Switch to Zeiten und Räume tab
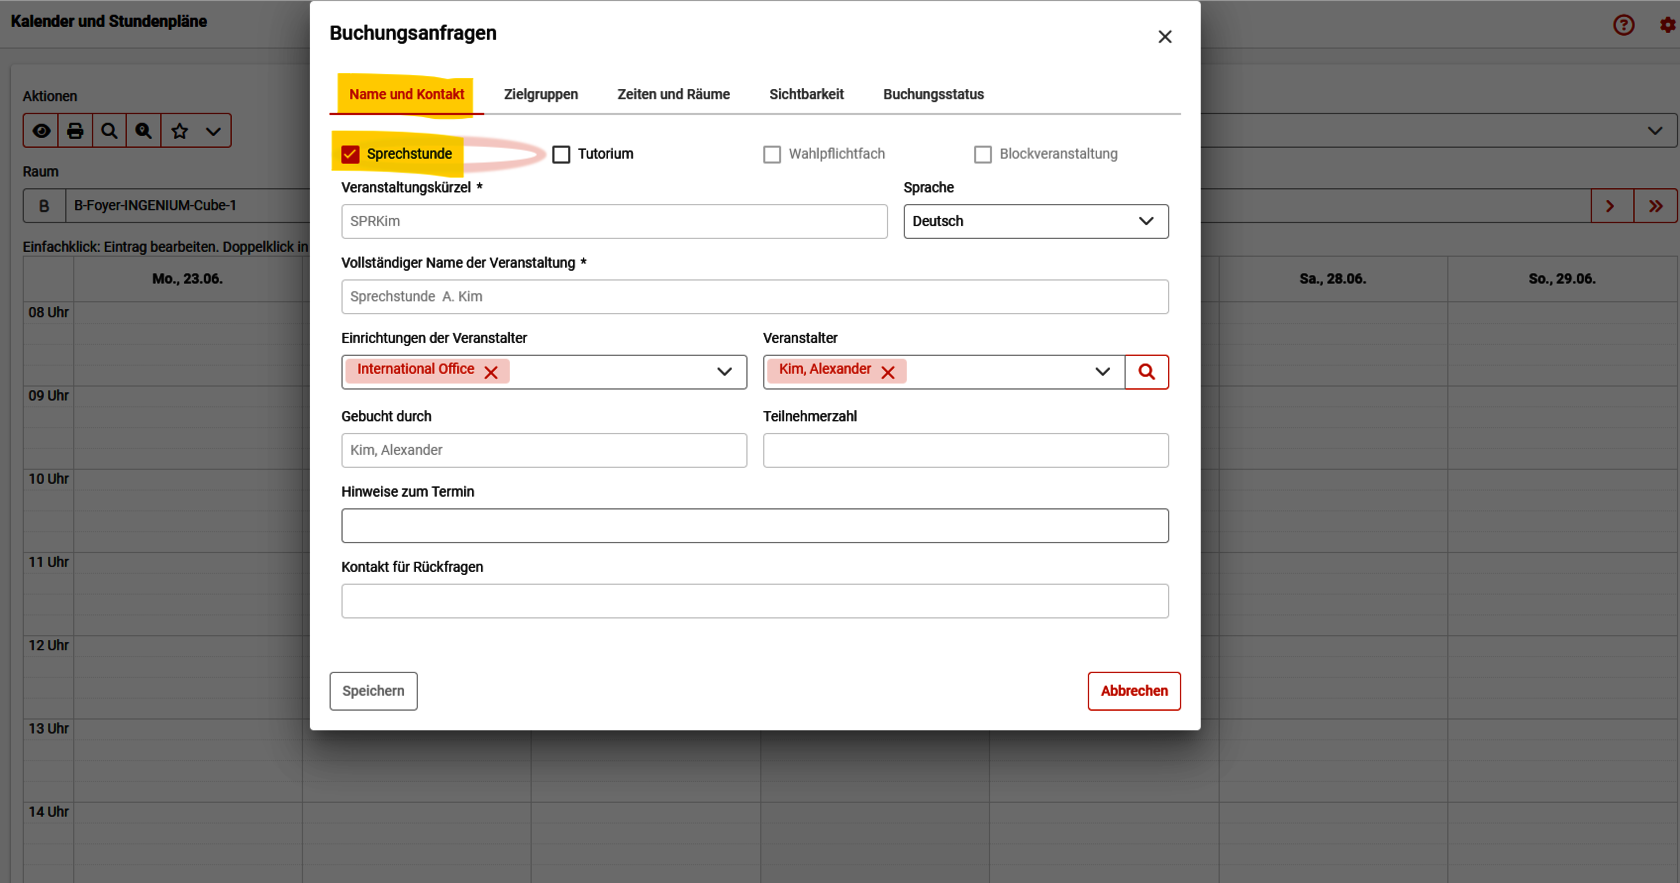 tap(674, 94)
